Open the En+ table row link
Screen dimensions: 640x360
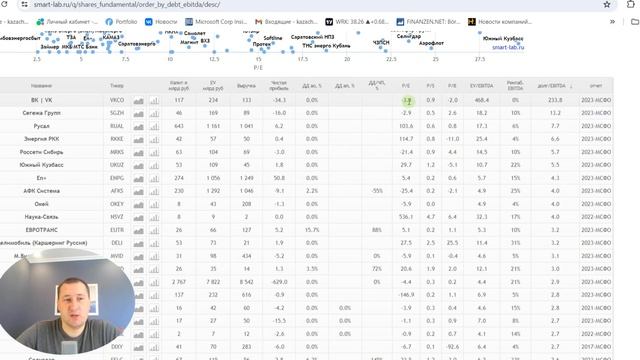(x=41, y=178)
